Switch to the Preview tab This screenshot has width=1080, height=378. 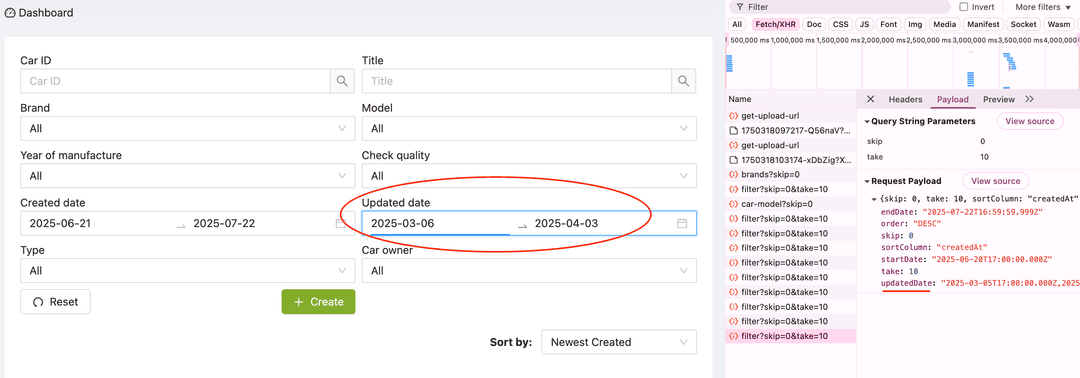click(x=999, y=99)
